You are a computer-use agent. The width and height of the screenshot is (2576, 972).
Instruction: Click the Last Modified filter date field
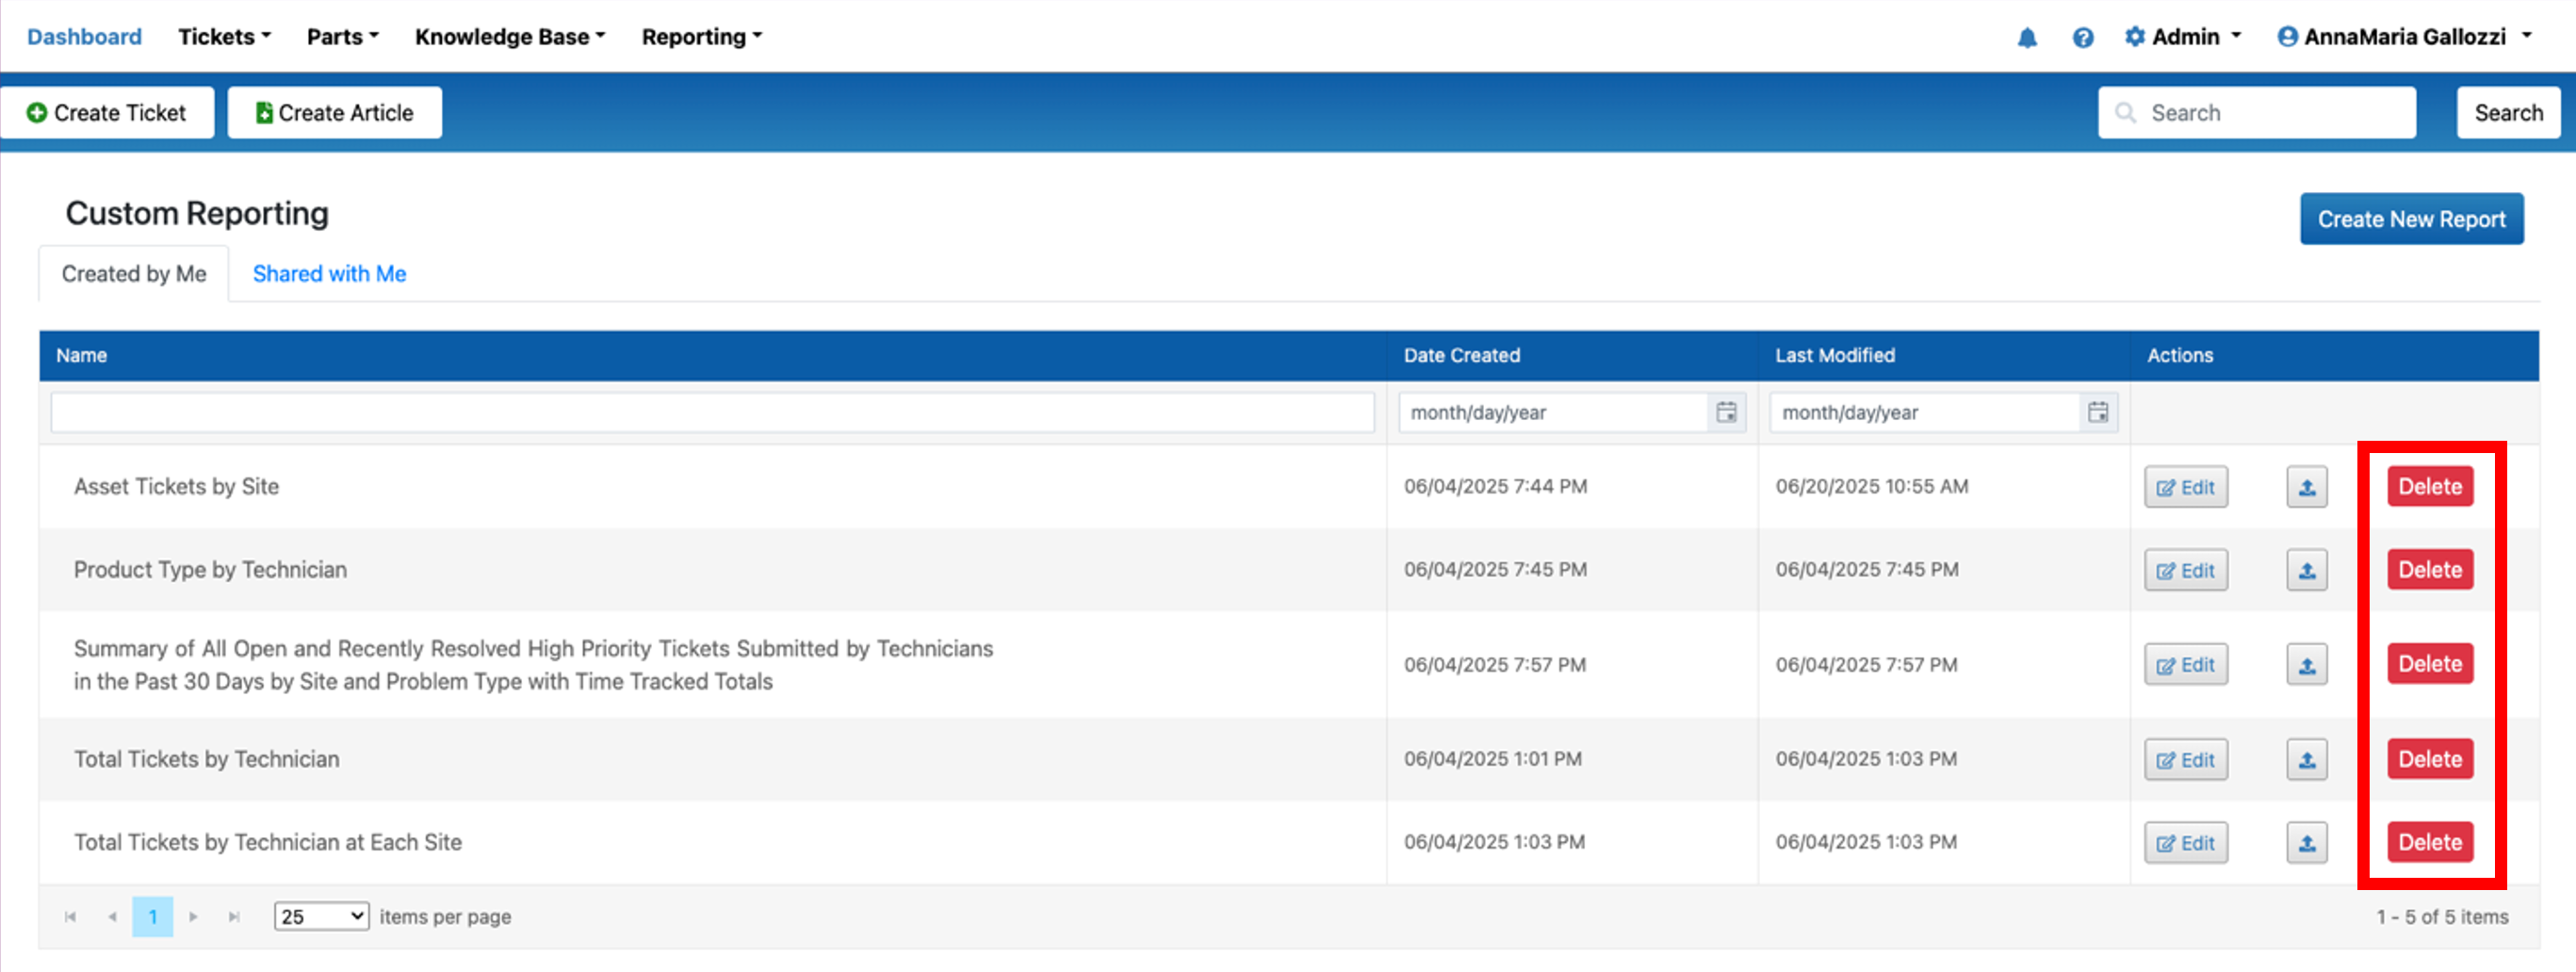coord(1925,412)
